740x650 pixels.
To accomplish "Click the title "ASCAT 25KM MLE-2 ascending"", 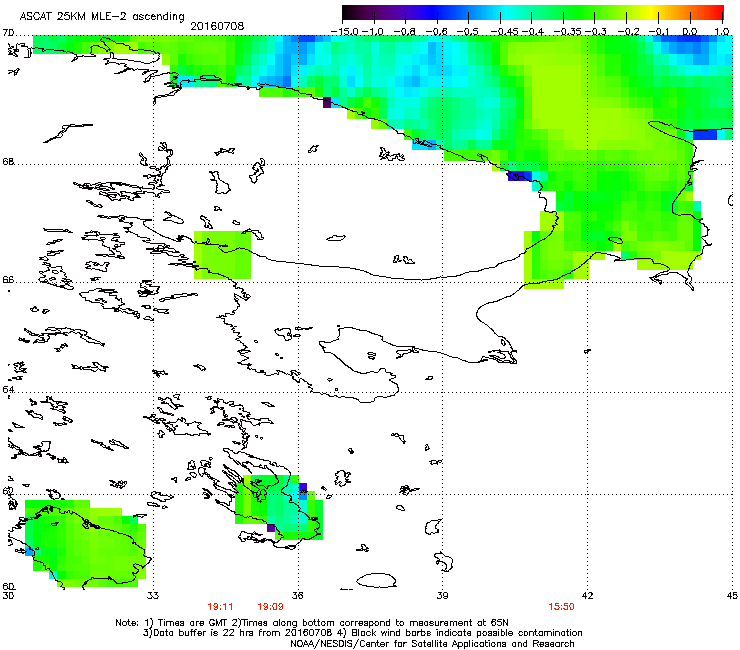I will (x=102, y=16).
